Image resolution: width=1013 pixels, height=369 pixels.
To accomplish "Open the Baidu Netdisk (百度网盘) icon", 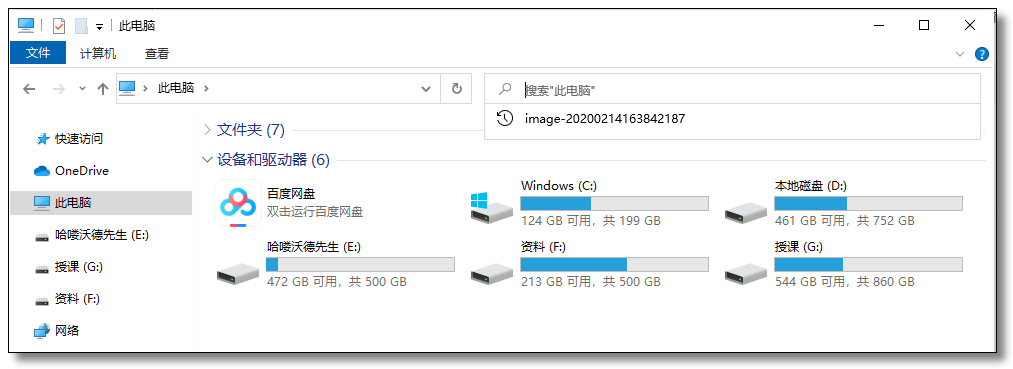I will pos(238,203).
